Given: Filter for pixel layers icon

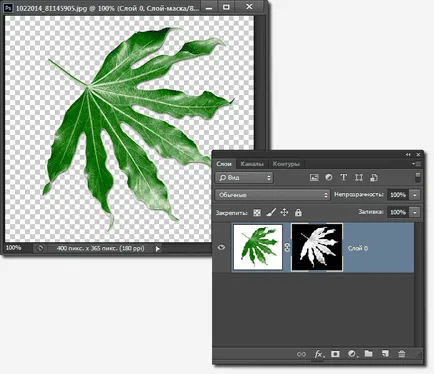Looking at the screenshot, I should click(314, 178).
